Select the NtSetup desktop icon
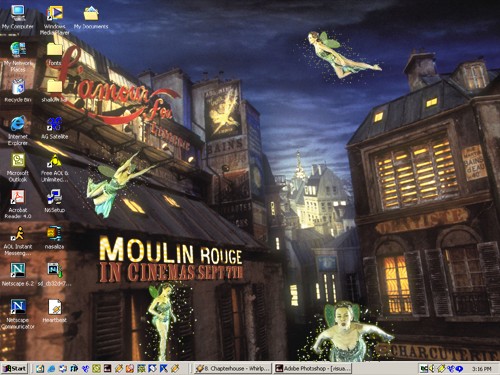500x375 pixels. 54,200
